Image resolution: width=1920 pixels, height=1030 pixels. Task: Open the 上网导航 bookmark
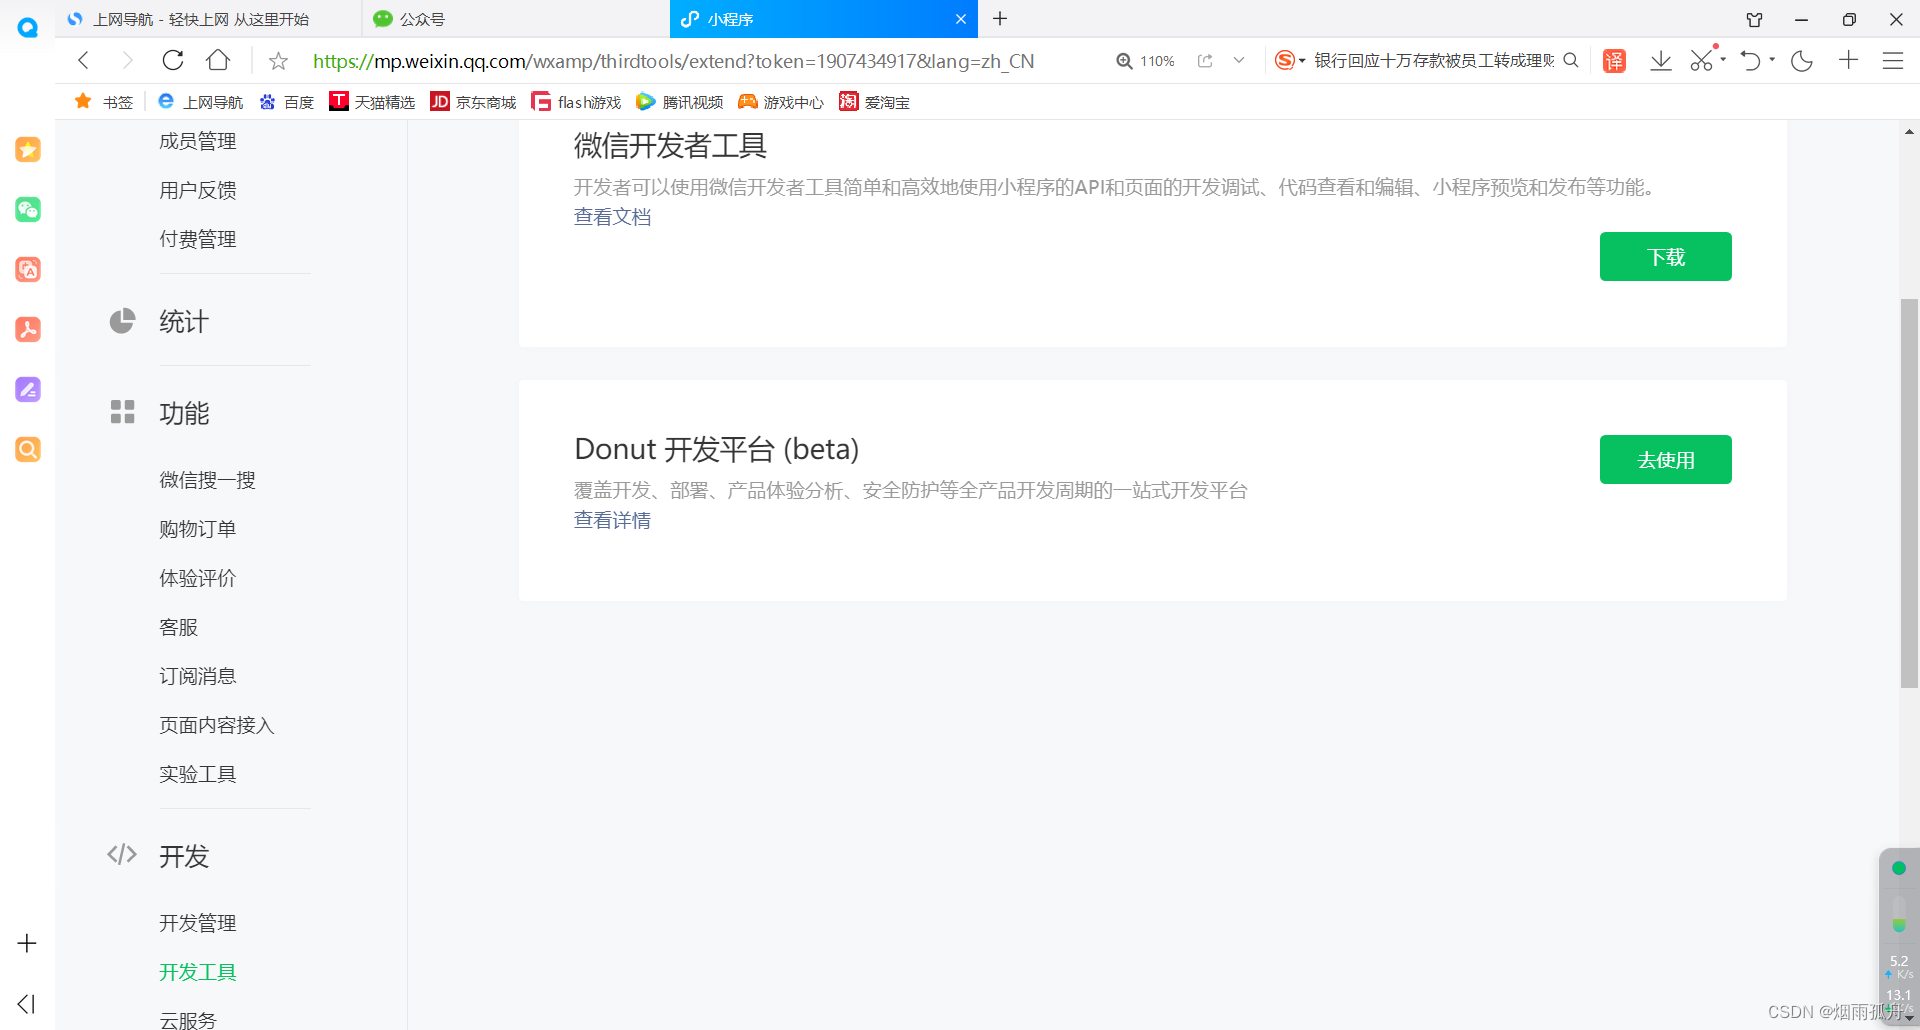pyautogui.click(x=200, y=102)
